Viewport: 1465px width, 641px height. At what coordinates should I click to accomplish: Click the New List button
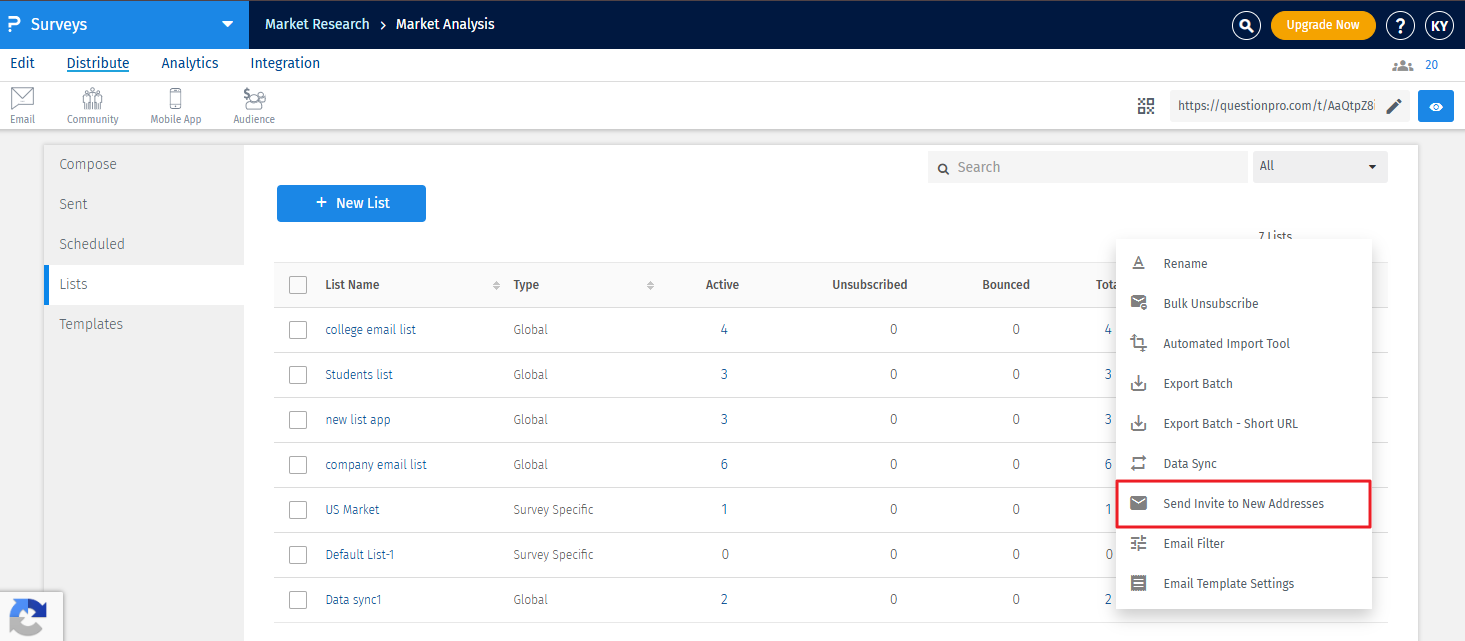tap(351, 203)
